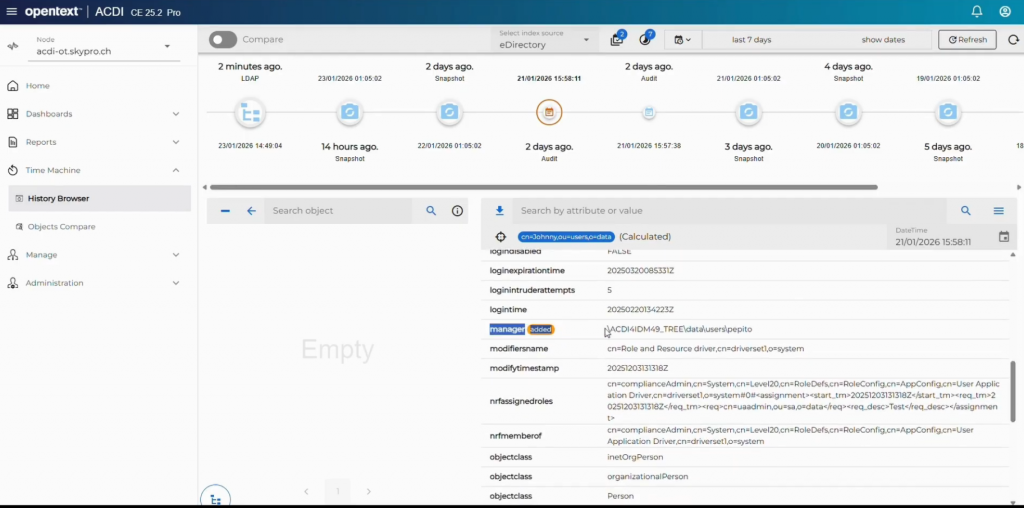Select the highlighted audit marker 21/01/2026 15:58:11

[549, 112]
